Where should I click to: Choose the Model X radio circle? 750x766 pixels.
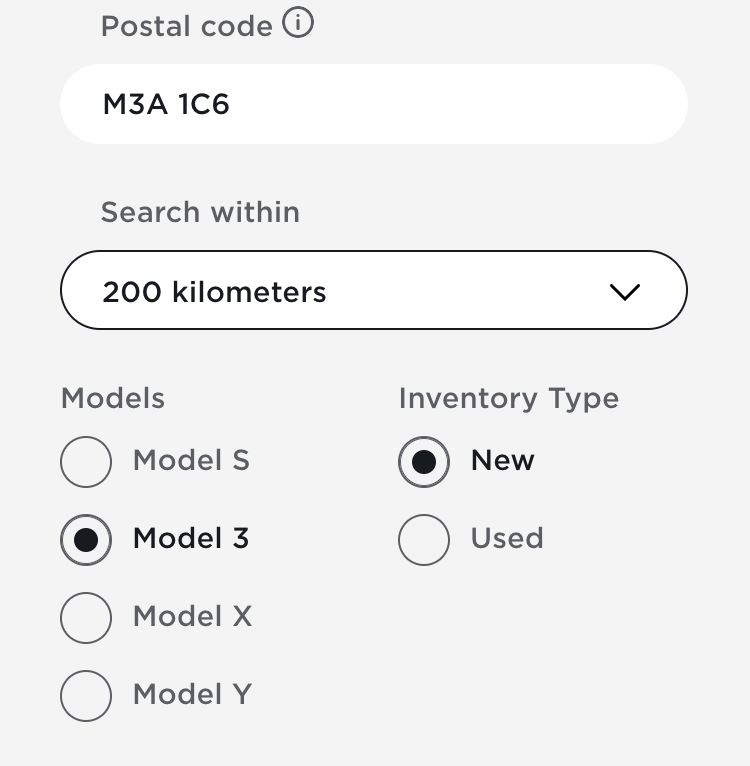86,618
